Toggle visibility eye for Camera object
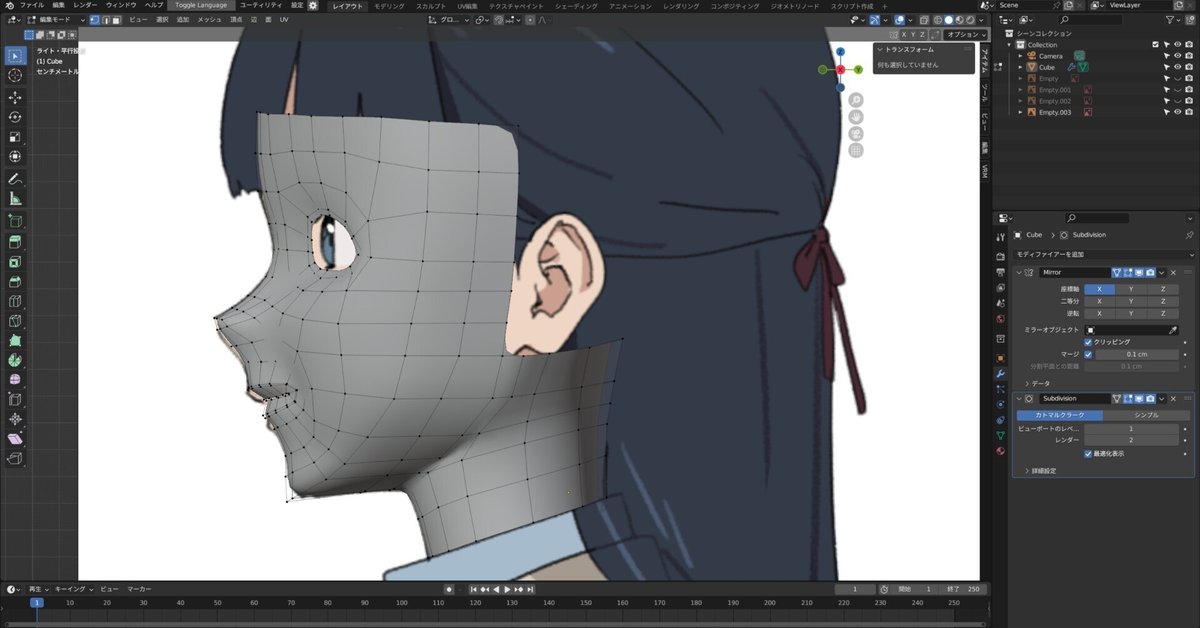1200x628 pixels. (1177, 56)
